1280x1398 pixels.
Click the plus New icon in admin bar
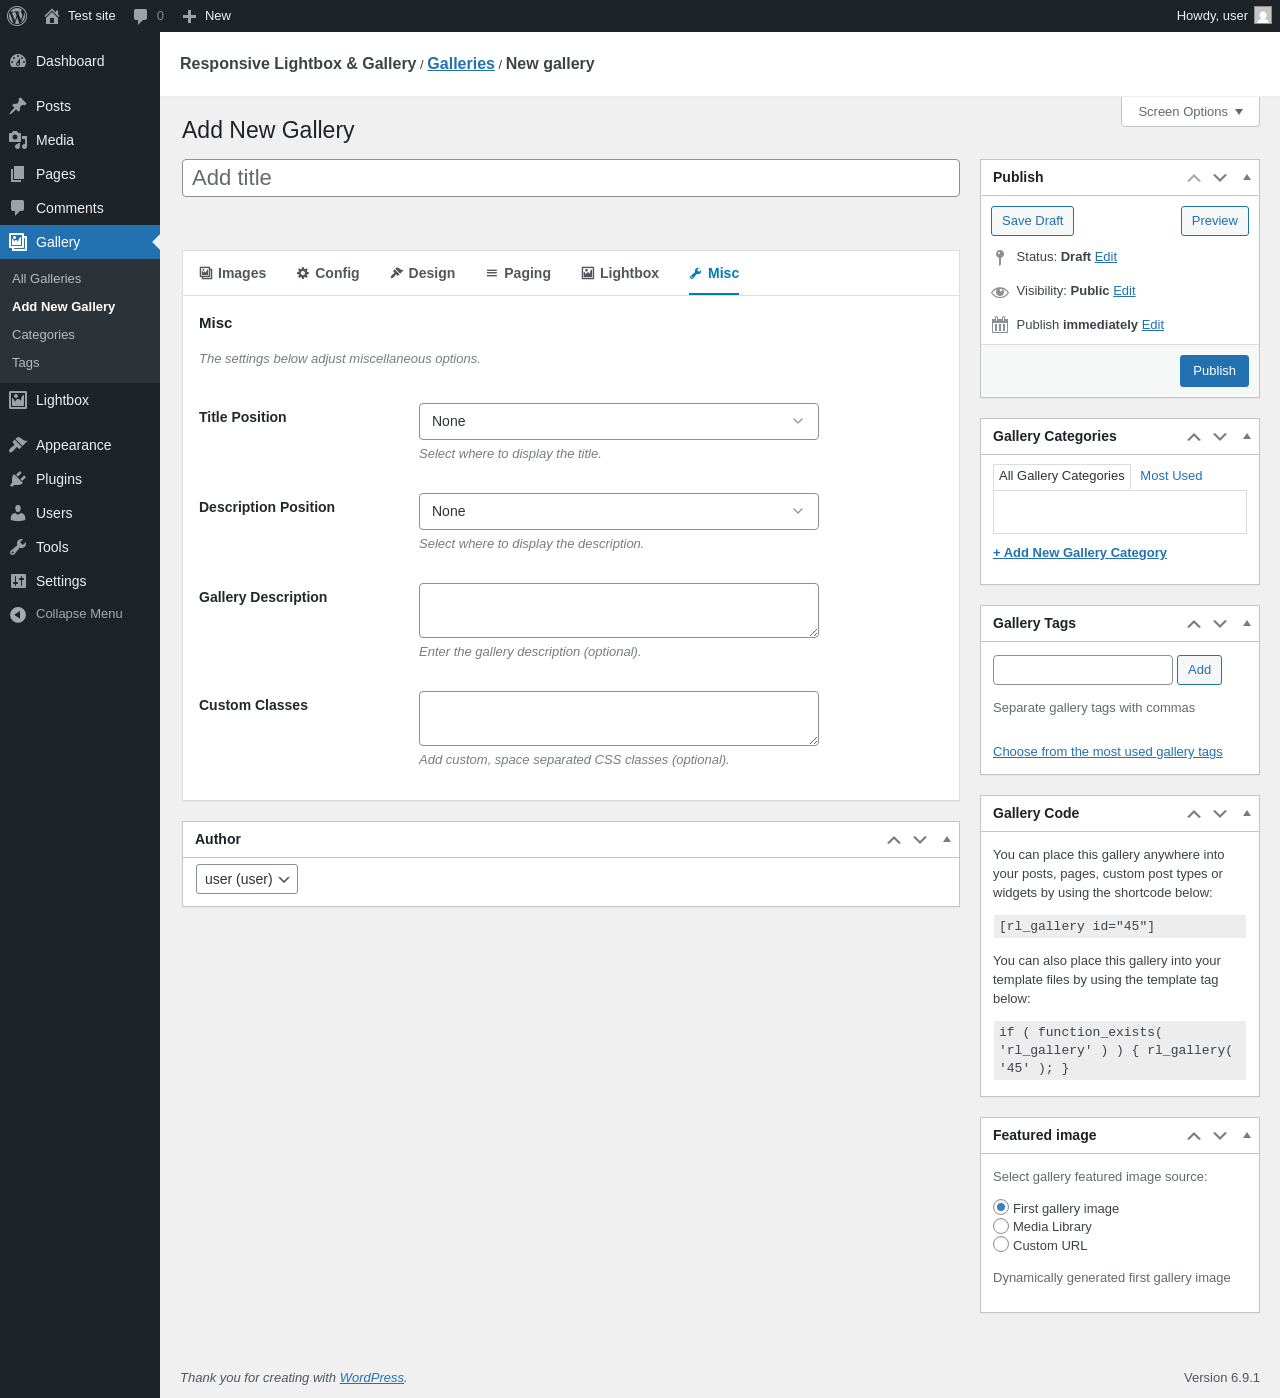[x=189, y=16]
